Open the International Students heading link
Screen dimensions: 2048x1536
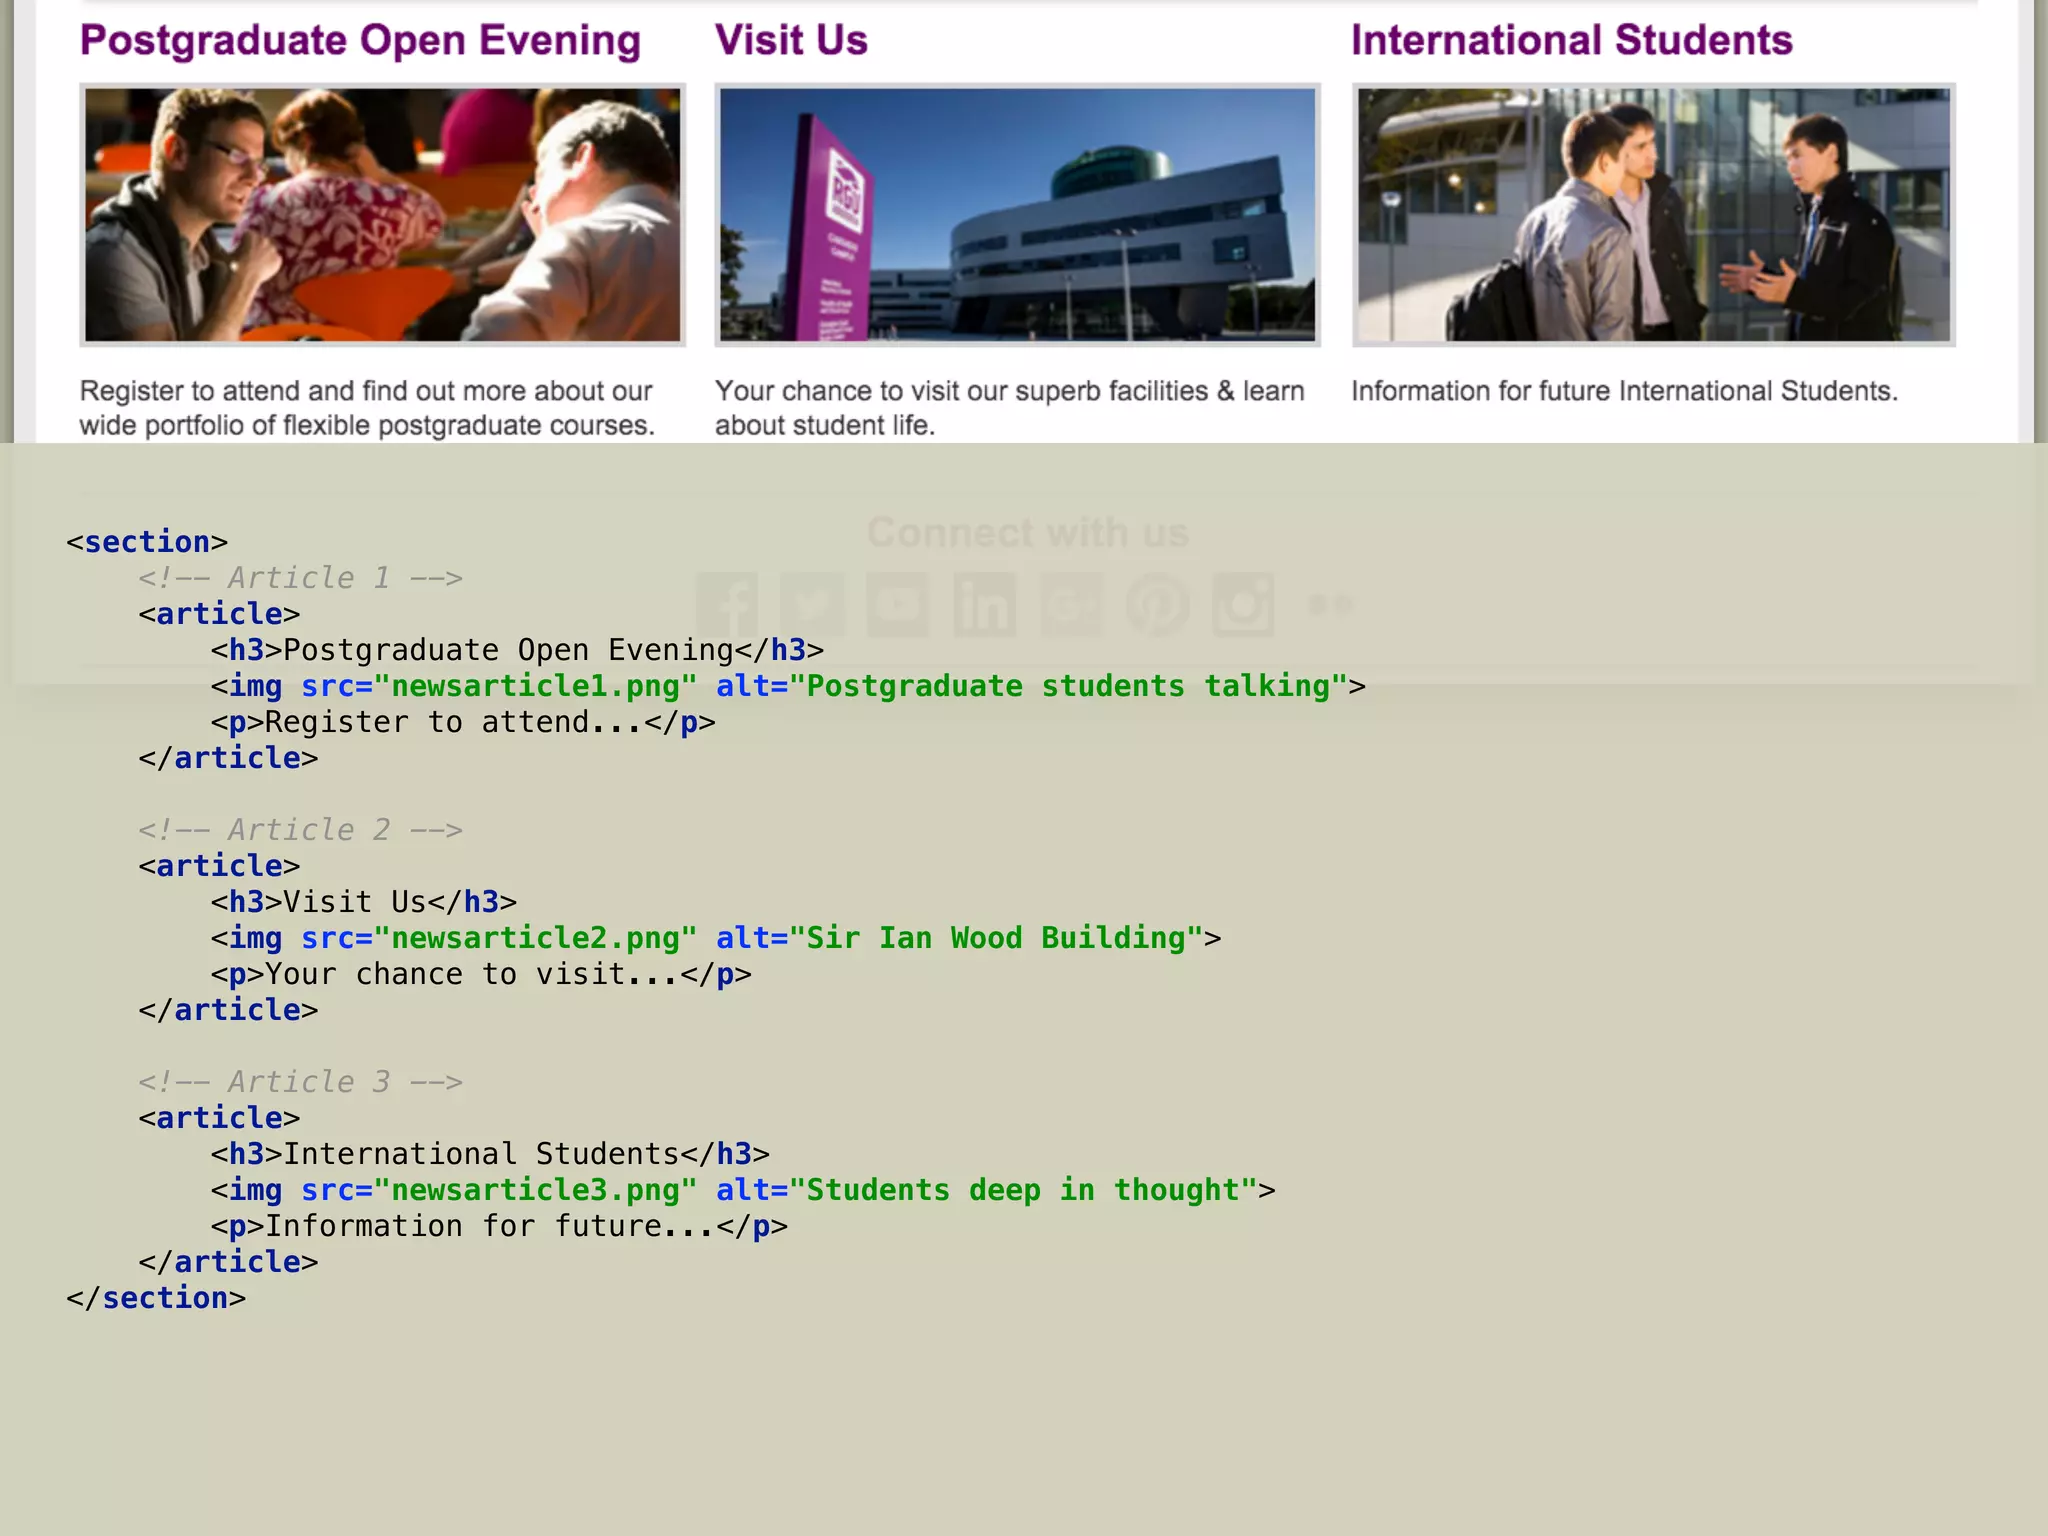click(x=1571, y=41)
